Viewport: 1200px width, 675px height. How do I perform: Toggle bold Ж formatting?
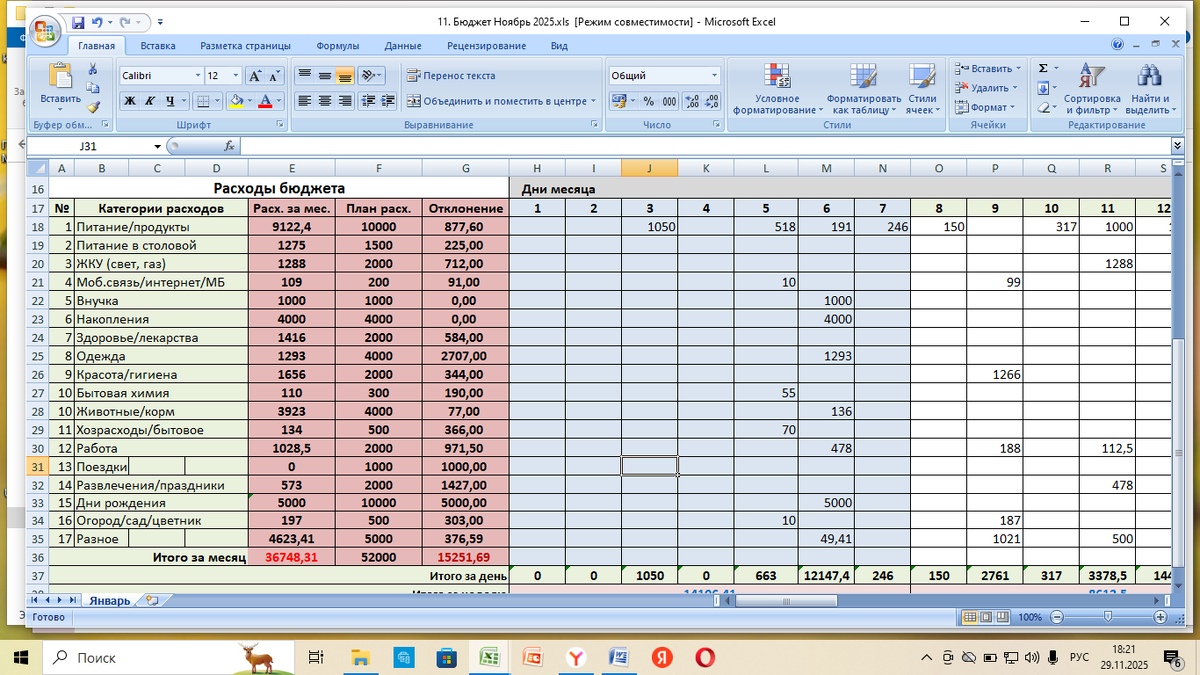[130, 101]
